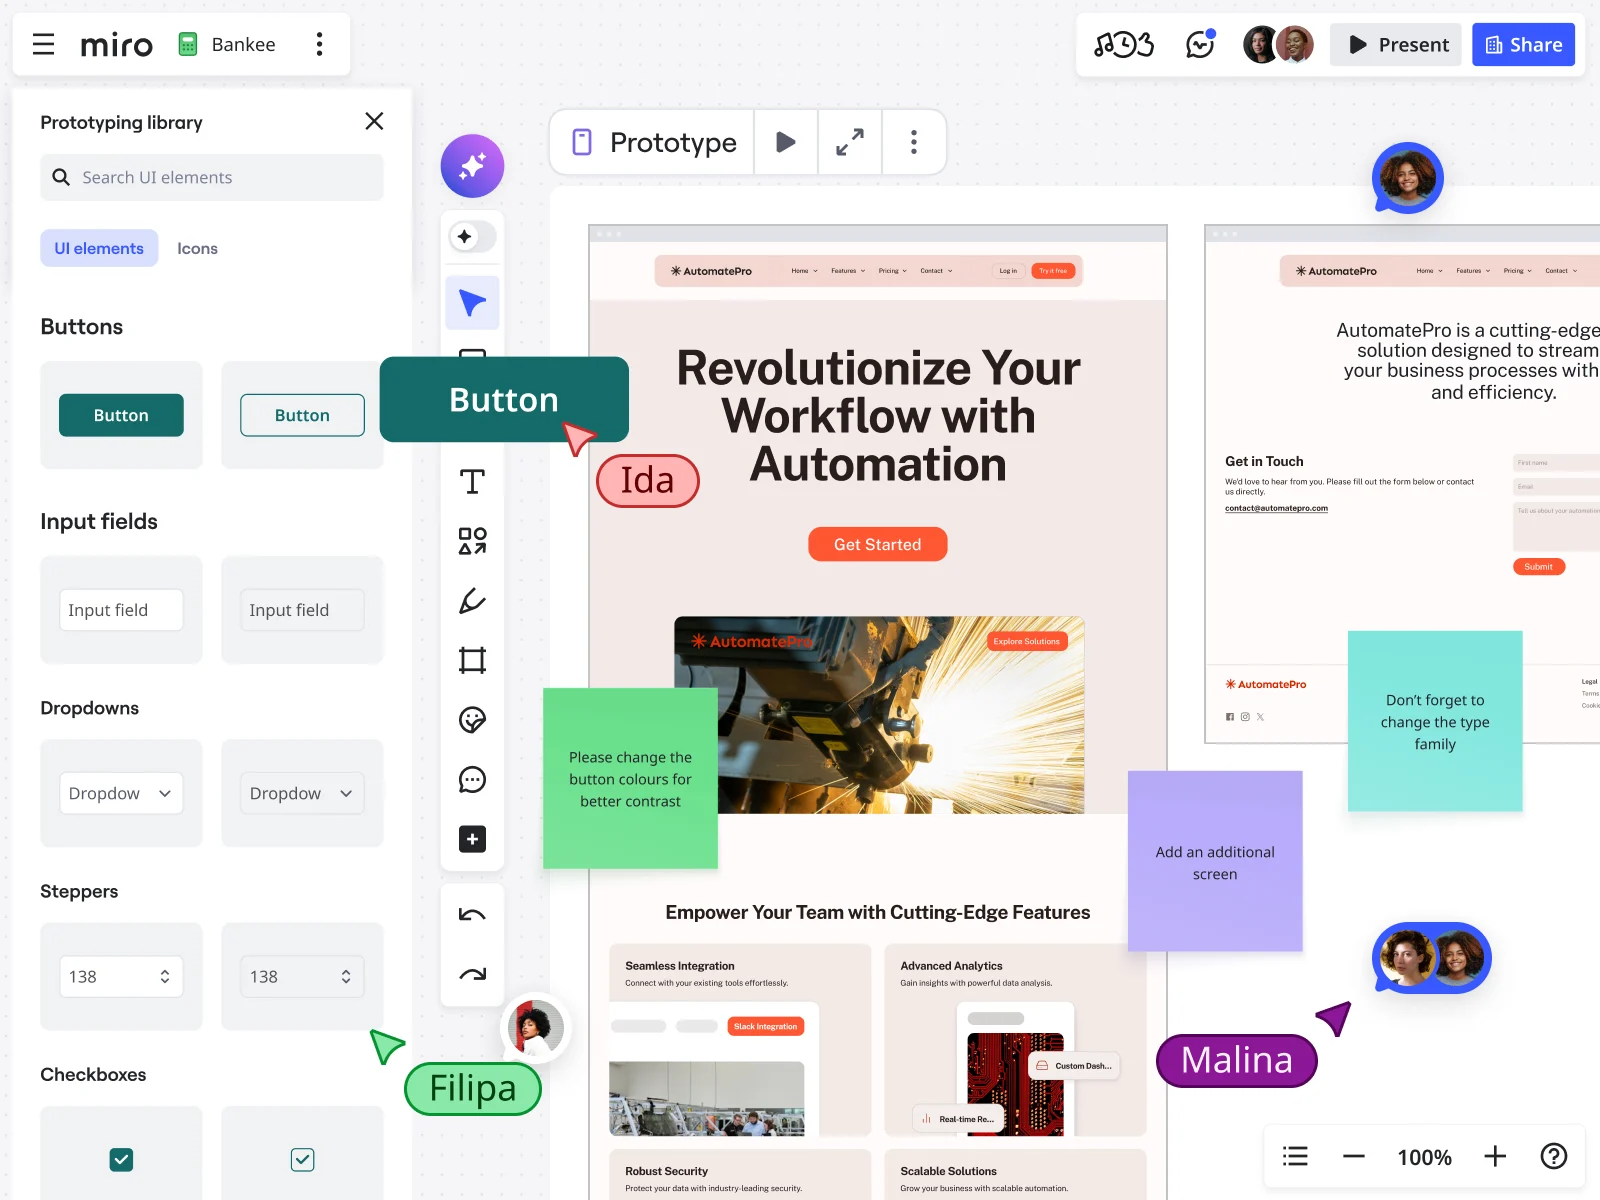Click the collaborator avatars in the top bar

pos(1278,44)
